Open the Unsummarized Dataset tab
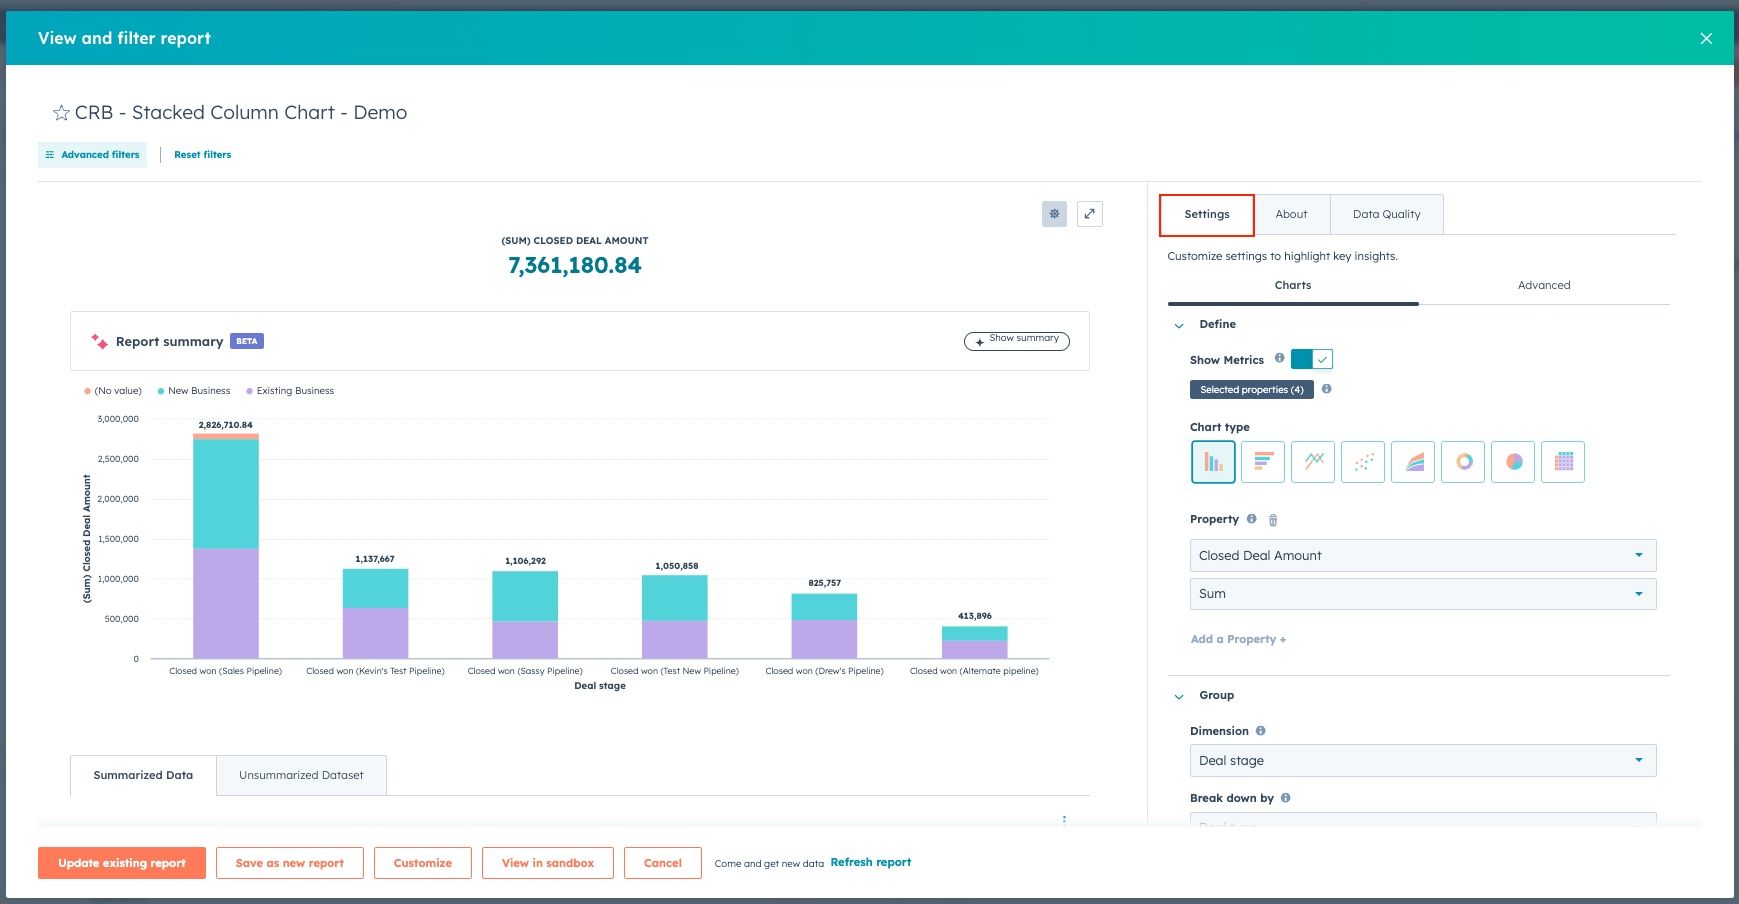The height and width of the screenshot is (904, 1739). [x=301, y=775]
